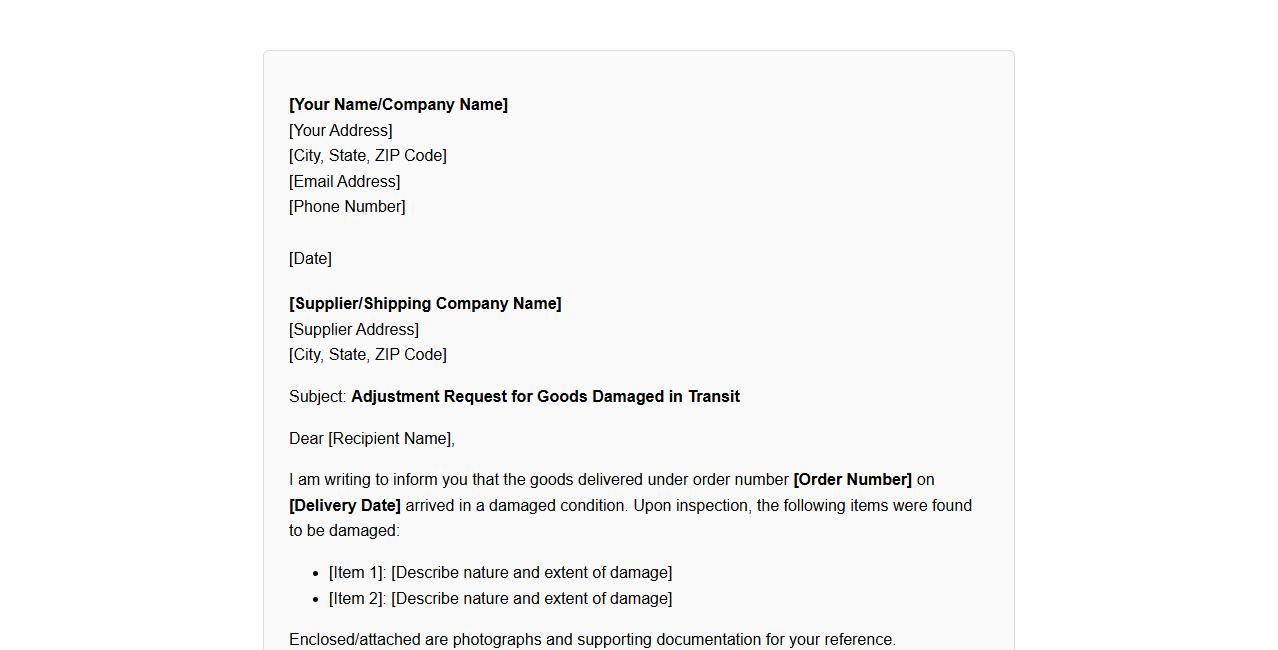This screenshot has width=1278, height=650.
Task: Click the [Date] placeholder
Action: click(310, 259)
